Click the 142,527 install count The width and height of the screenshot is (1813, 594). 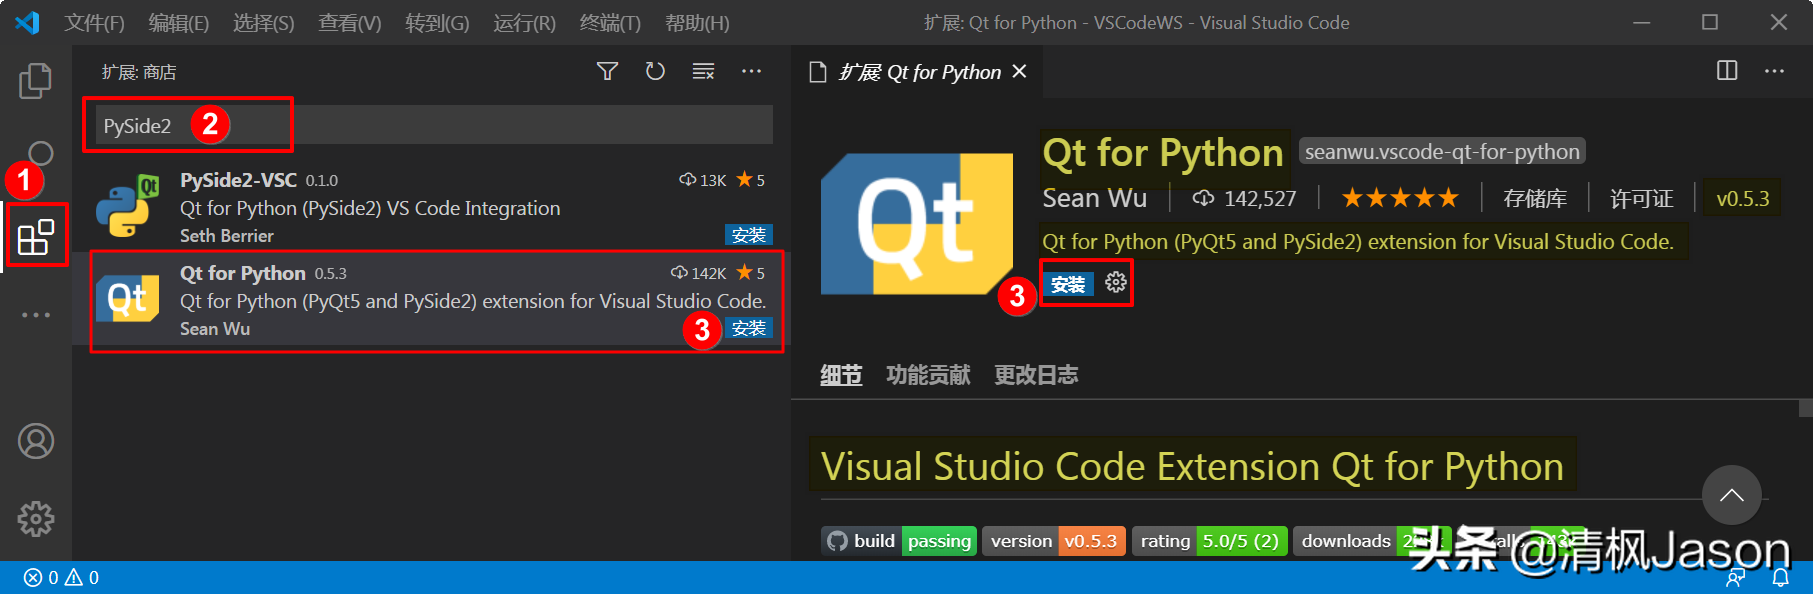click(x=1244, y=198)
